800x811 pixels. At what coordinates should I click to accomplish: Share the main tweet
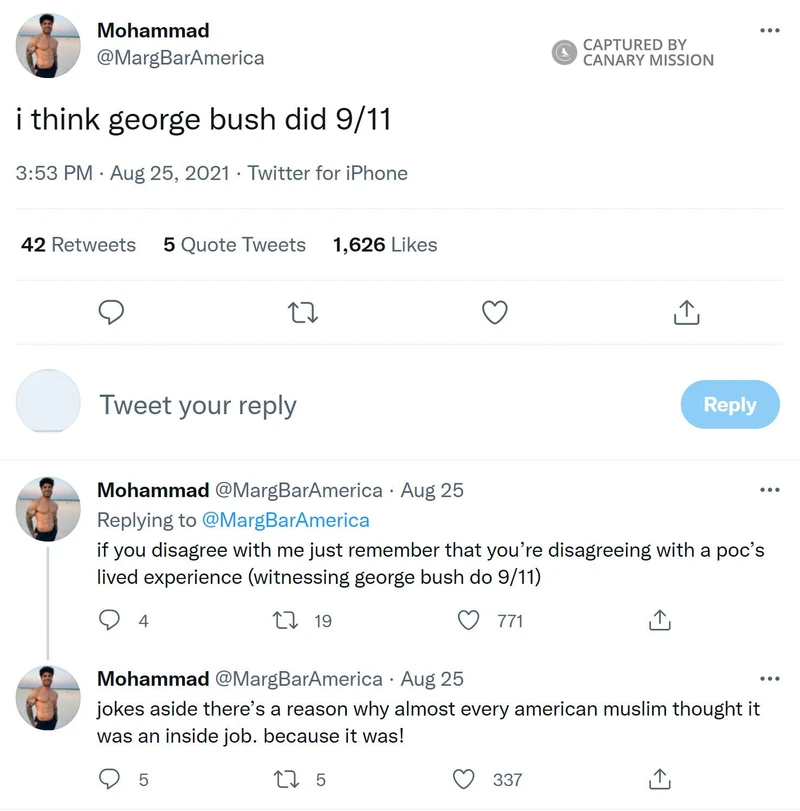click(x=685, y=313)
